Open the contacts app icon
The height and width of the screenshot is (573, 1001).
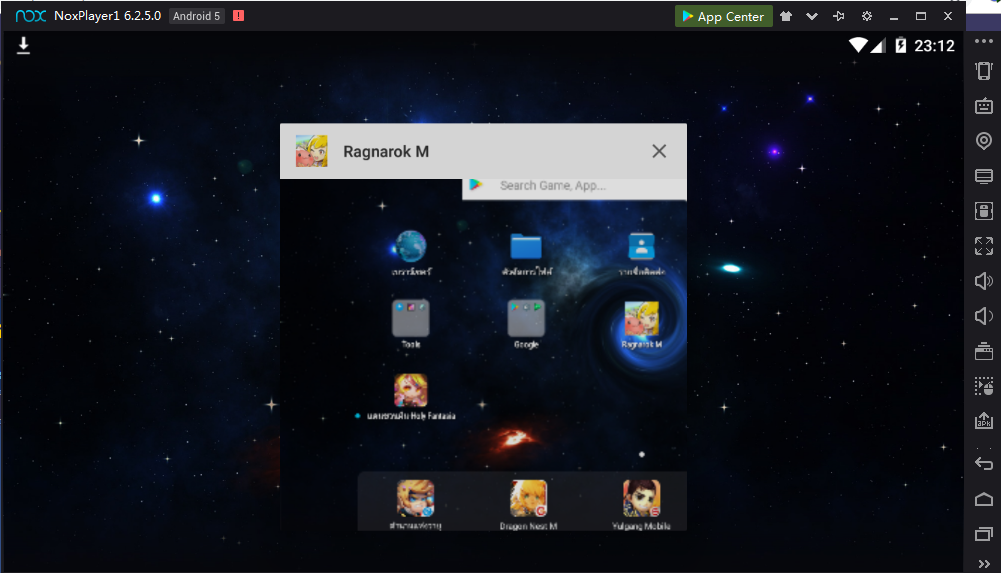(642, 246)
